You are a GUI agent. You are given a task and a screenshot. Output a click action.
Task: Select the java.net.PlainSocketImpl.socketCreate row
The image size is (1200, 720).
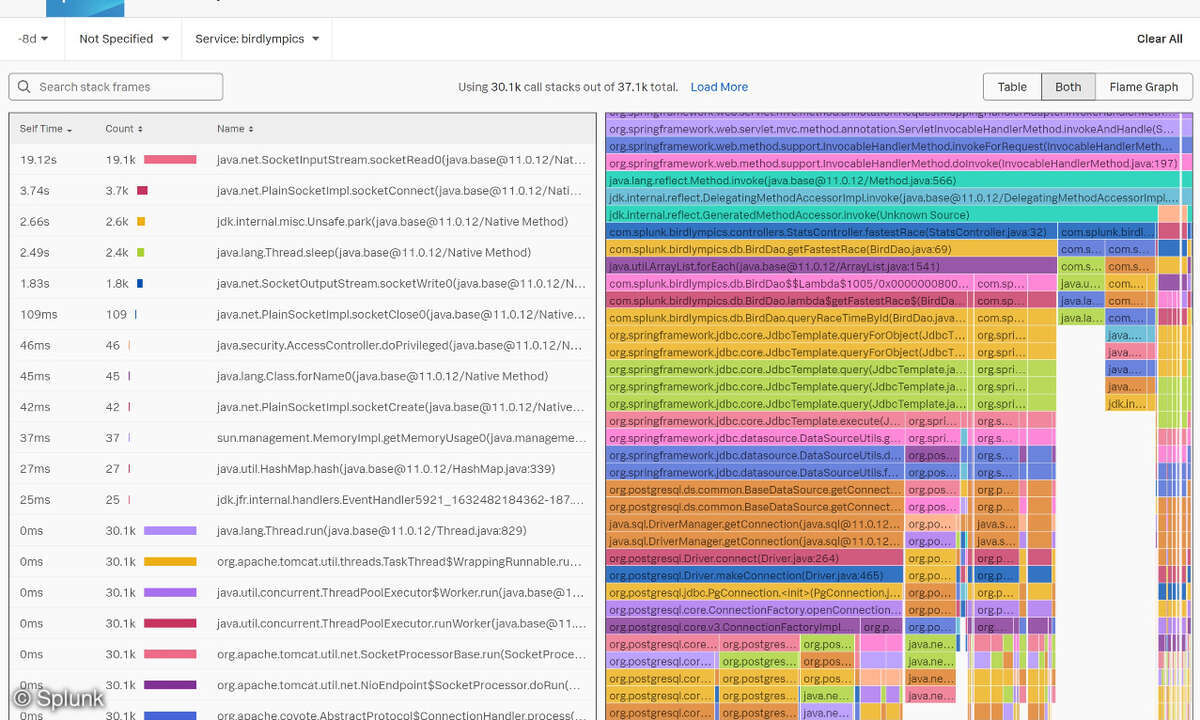pos(303,408)
